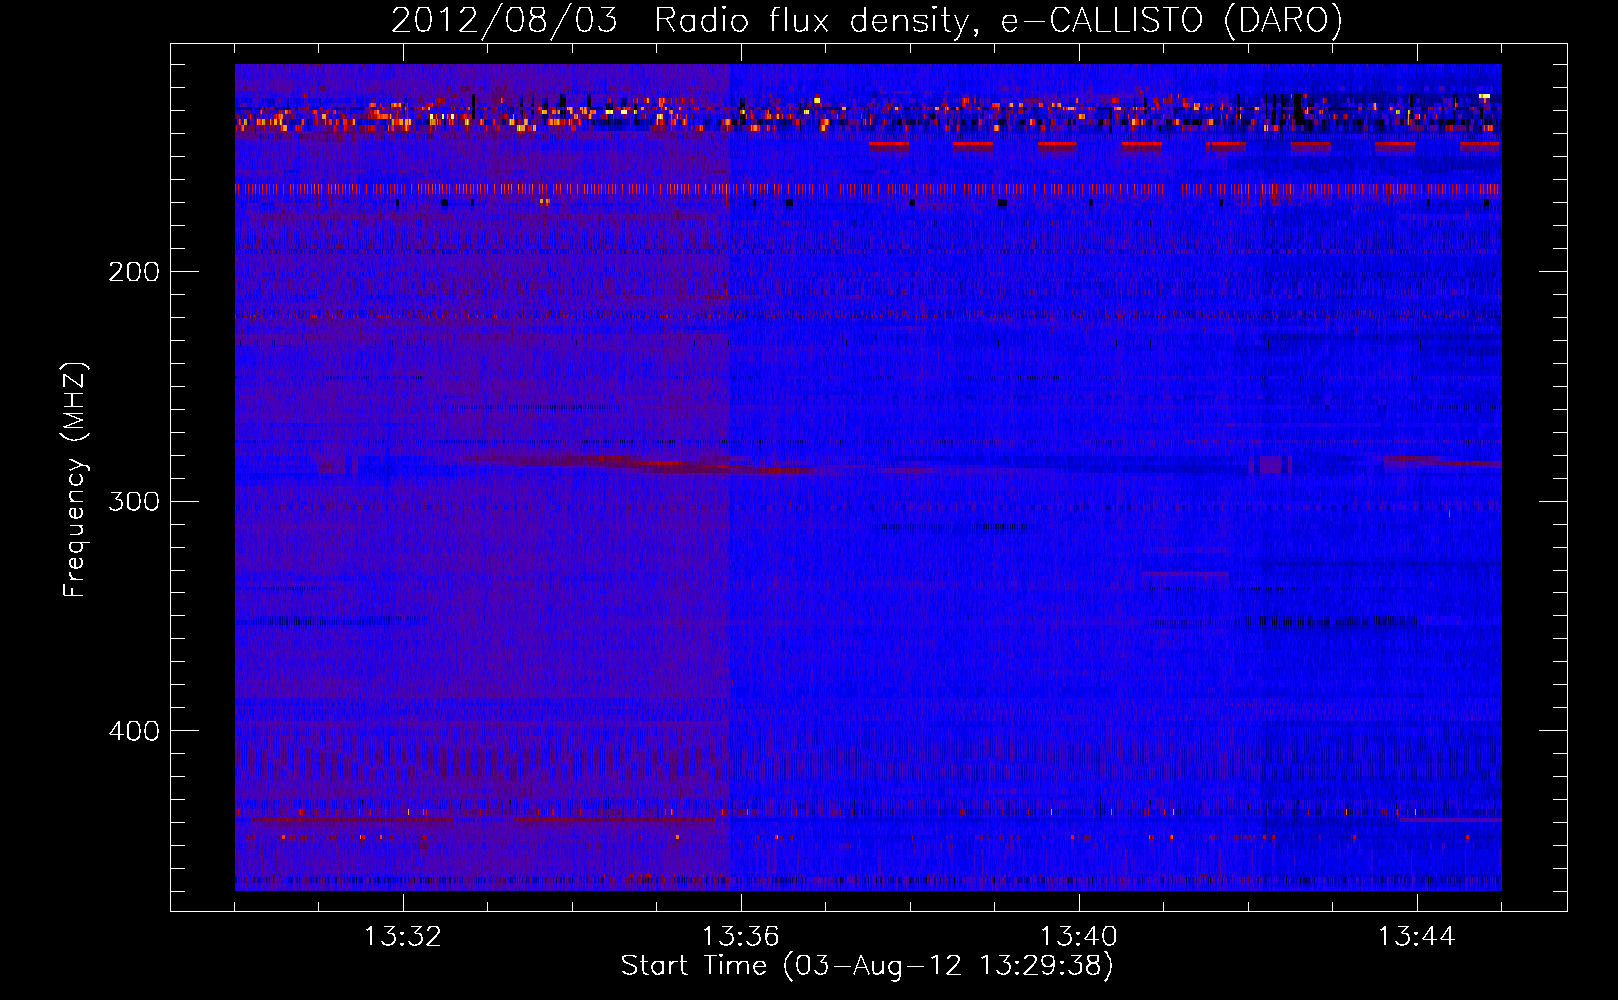Viewport: 1618px width, 1000px height.
Task: Click the 13:36 time tick label
Action: (x=741, y=937)
